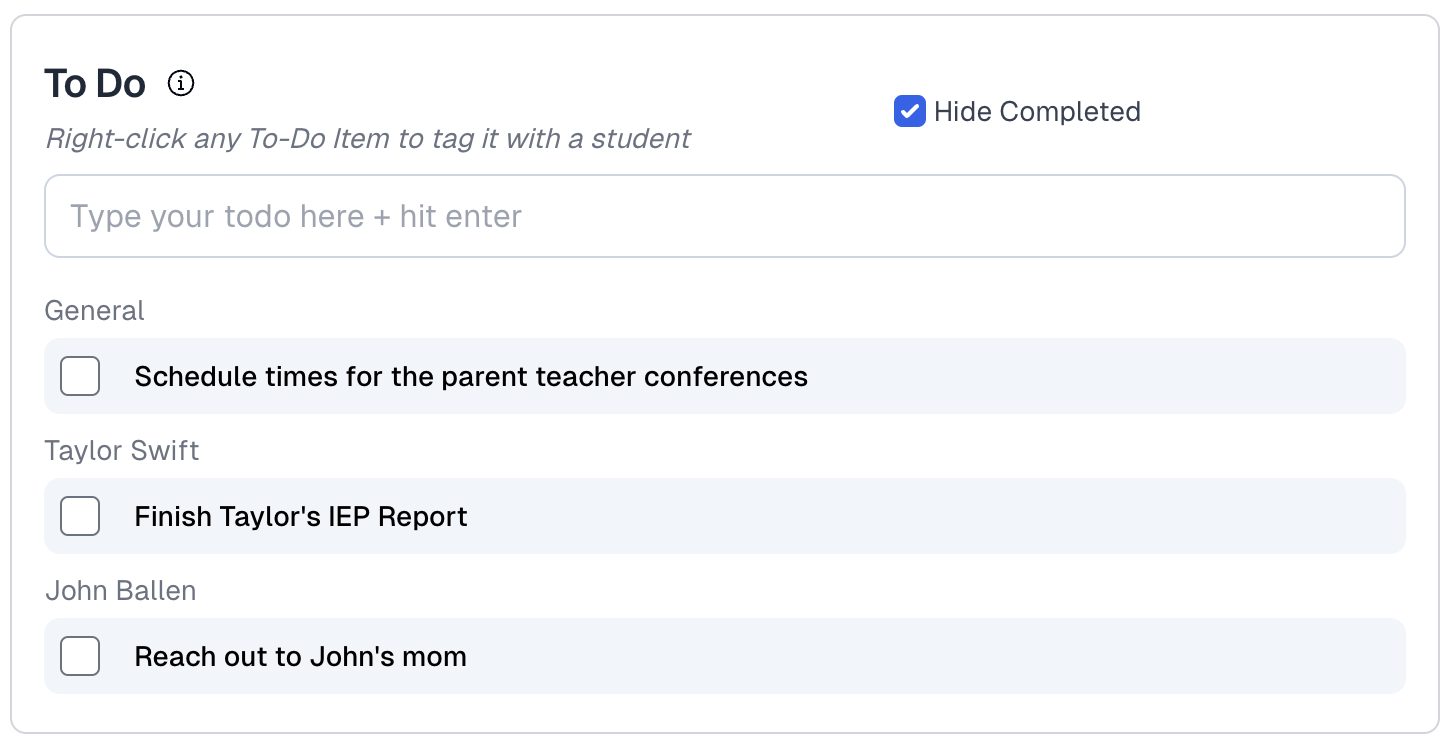Uncheck the Hide Completed checkbox

(909, 111)
